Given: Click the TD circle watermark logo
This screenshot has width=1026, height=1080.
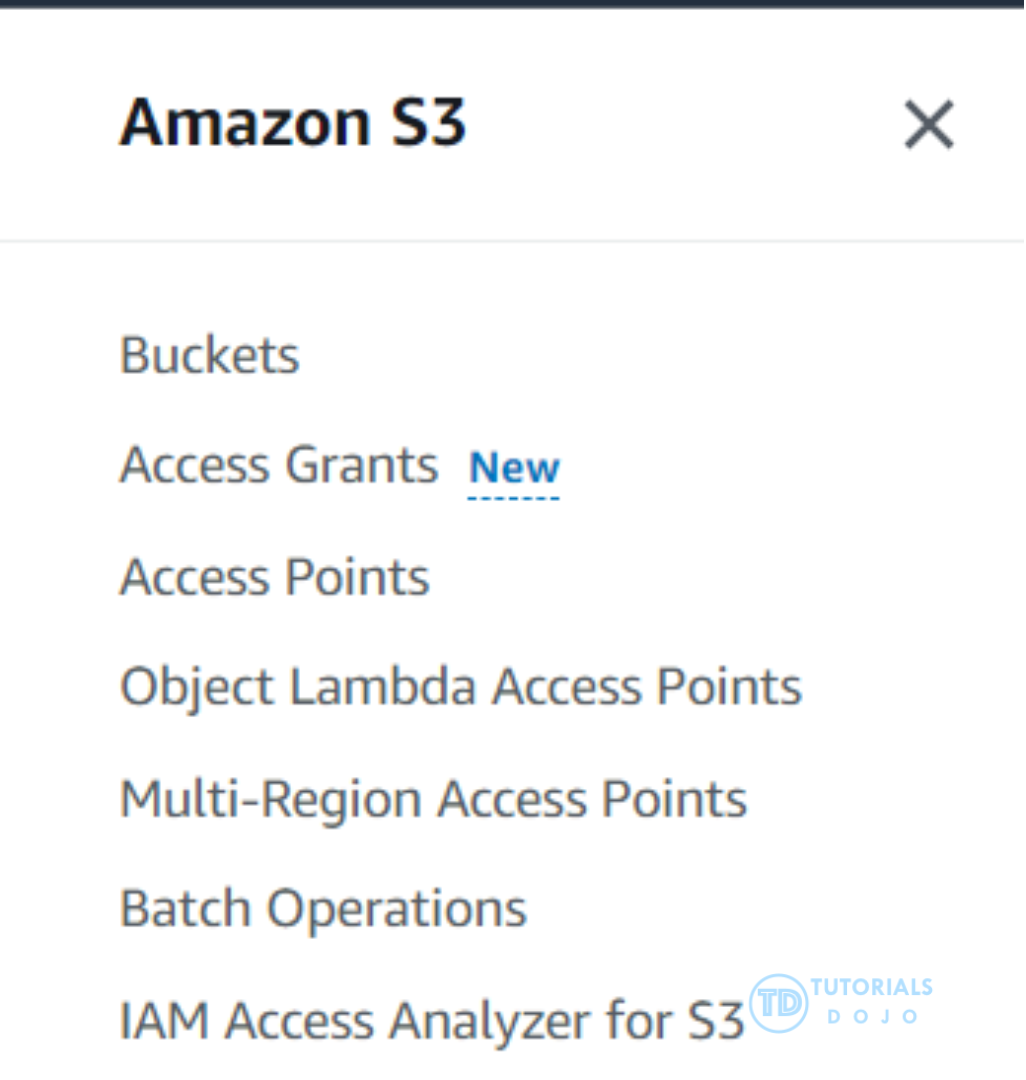Looking at the screenshot, I should click(778, 1003).
